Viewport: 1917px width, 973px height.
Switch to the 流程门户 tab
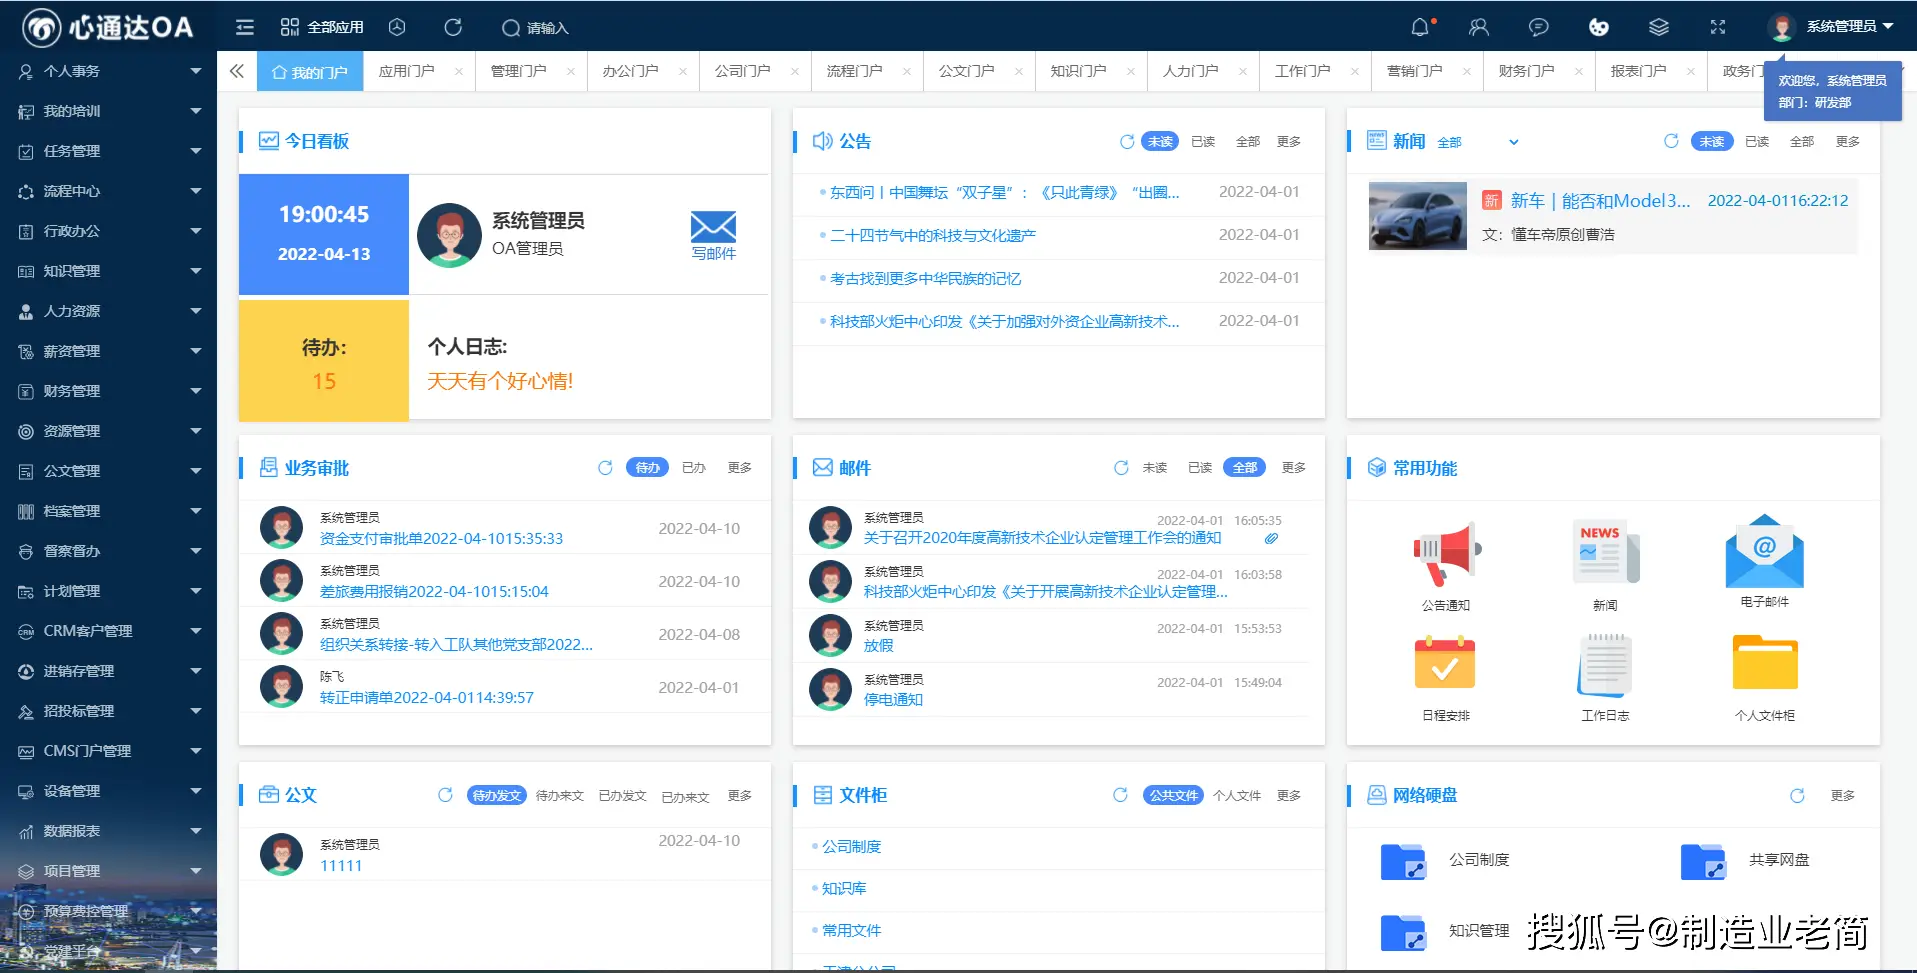(x=854, y=71)
